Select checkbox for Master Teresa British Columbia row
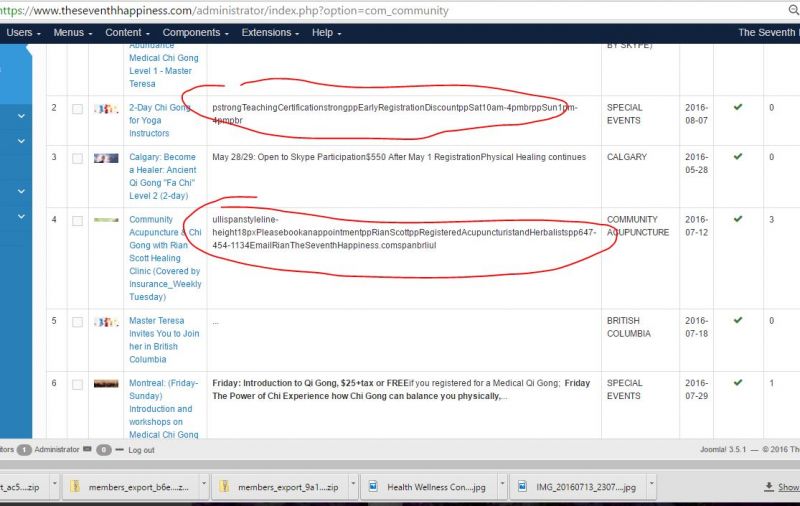 pos(77,322)
